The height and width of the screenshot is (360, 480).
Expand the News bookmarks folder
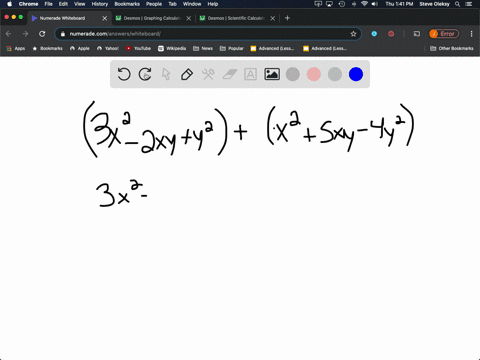(203, 48)
